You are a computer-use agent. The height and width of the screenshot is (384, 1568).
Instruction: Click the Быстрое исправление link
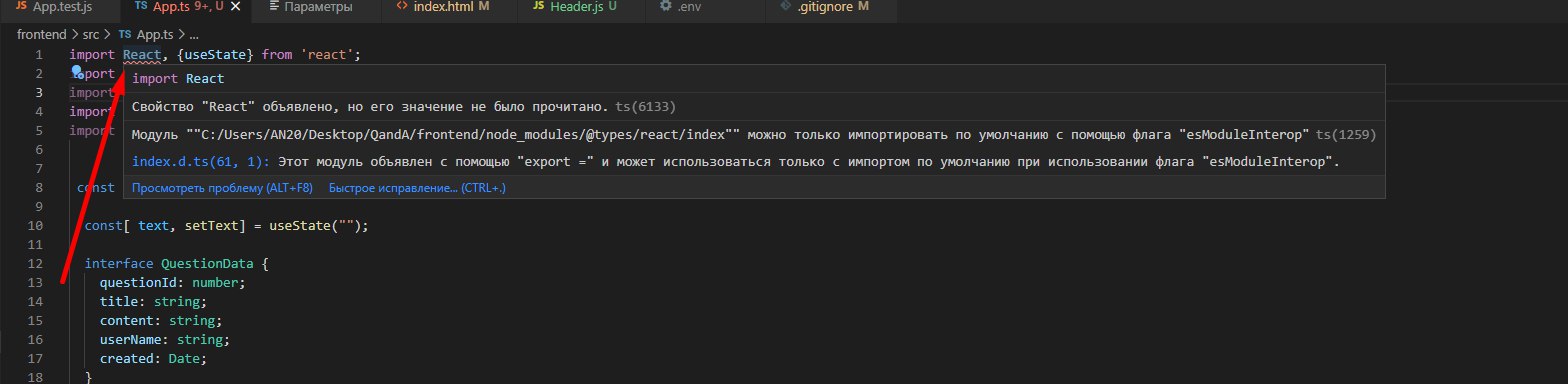point(417,187)
